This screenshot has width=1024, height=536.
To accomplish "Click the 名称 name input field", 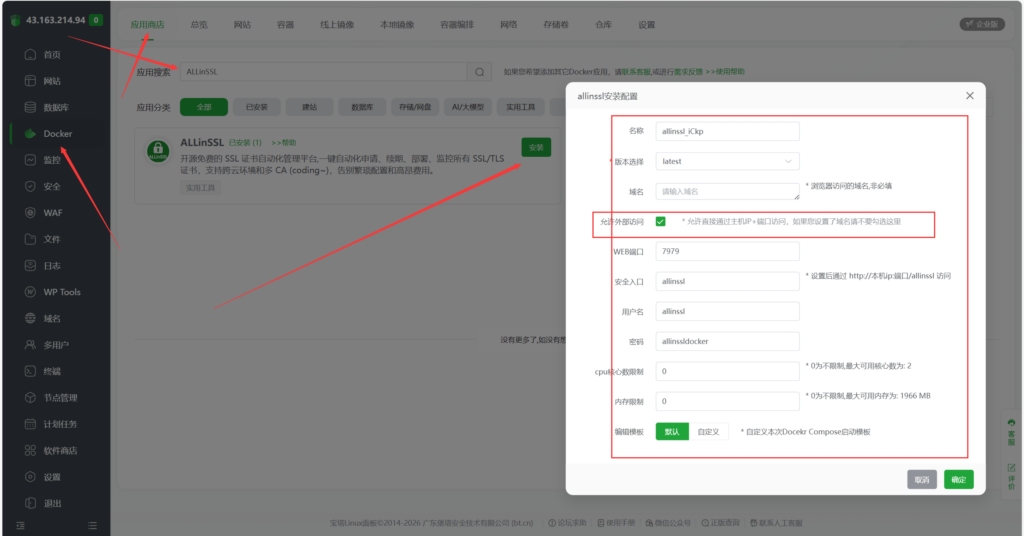I will click(x=728, y=131).
